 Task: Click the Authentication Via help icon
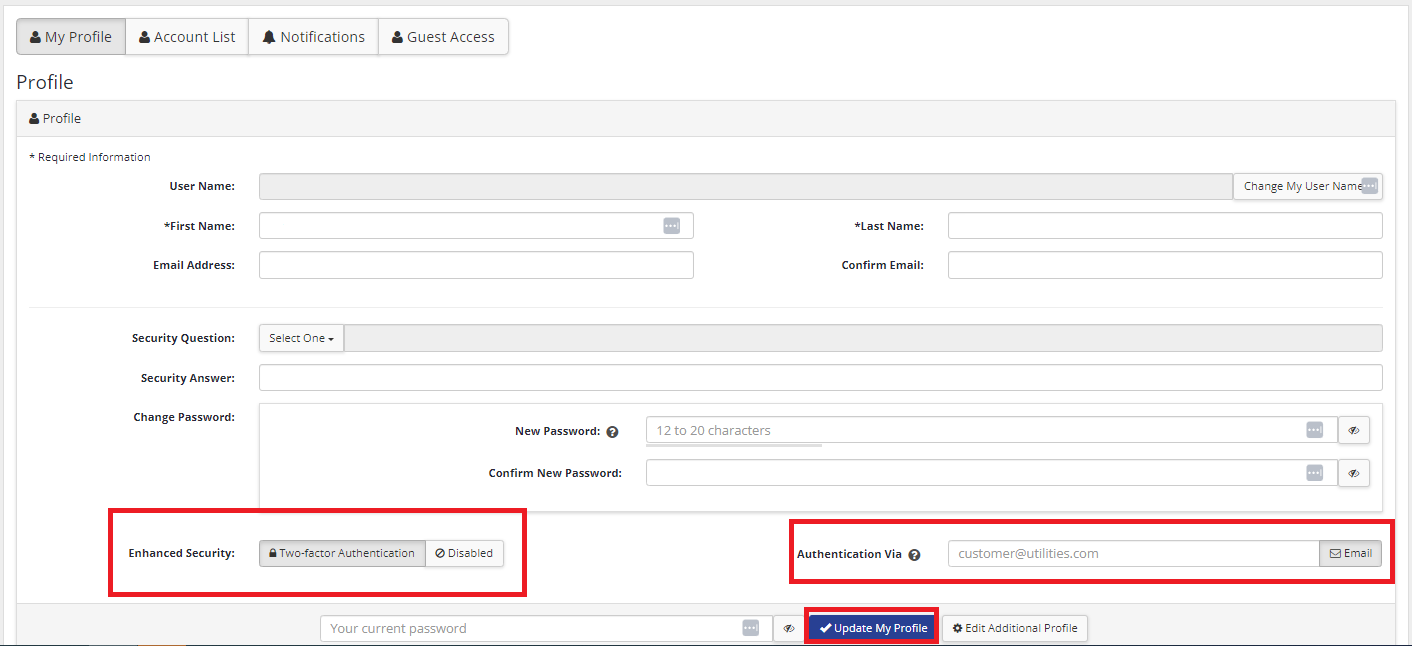(x=914, y=554)
